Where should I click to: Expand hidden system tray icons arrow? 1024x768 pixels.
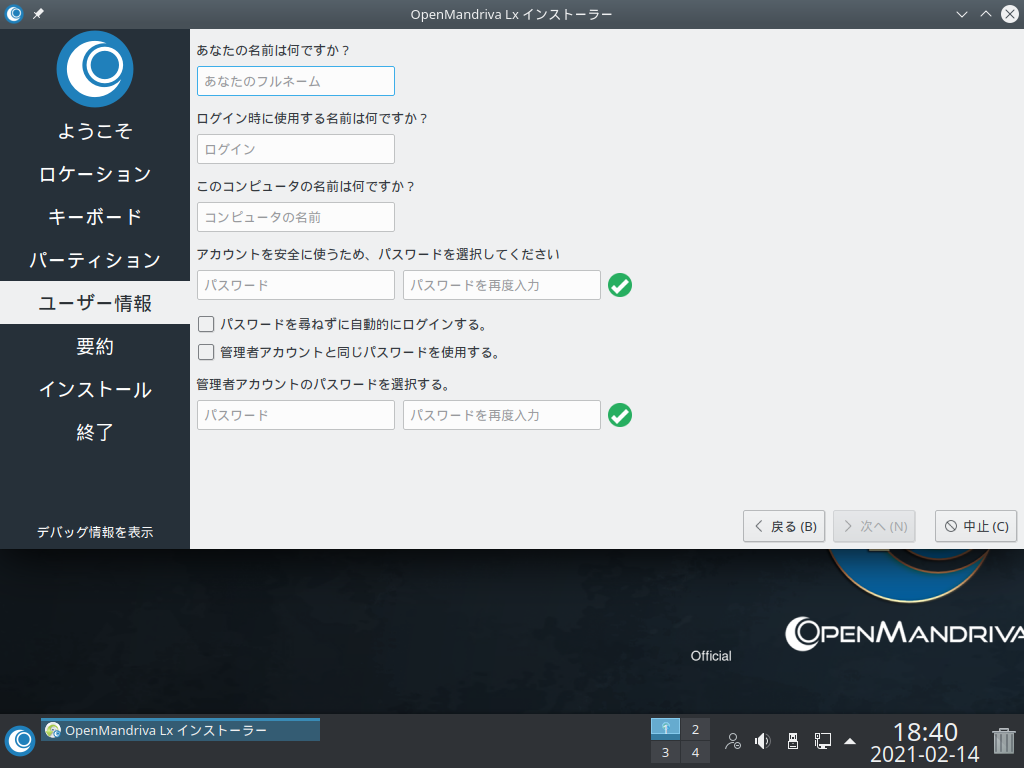point(850,741)
